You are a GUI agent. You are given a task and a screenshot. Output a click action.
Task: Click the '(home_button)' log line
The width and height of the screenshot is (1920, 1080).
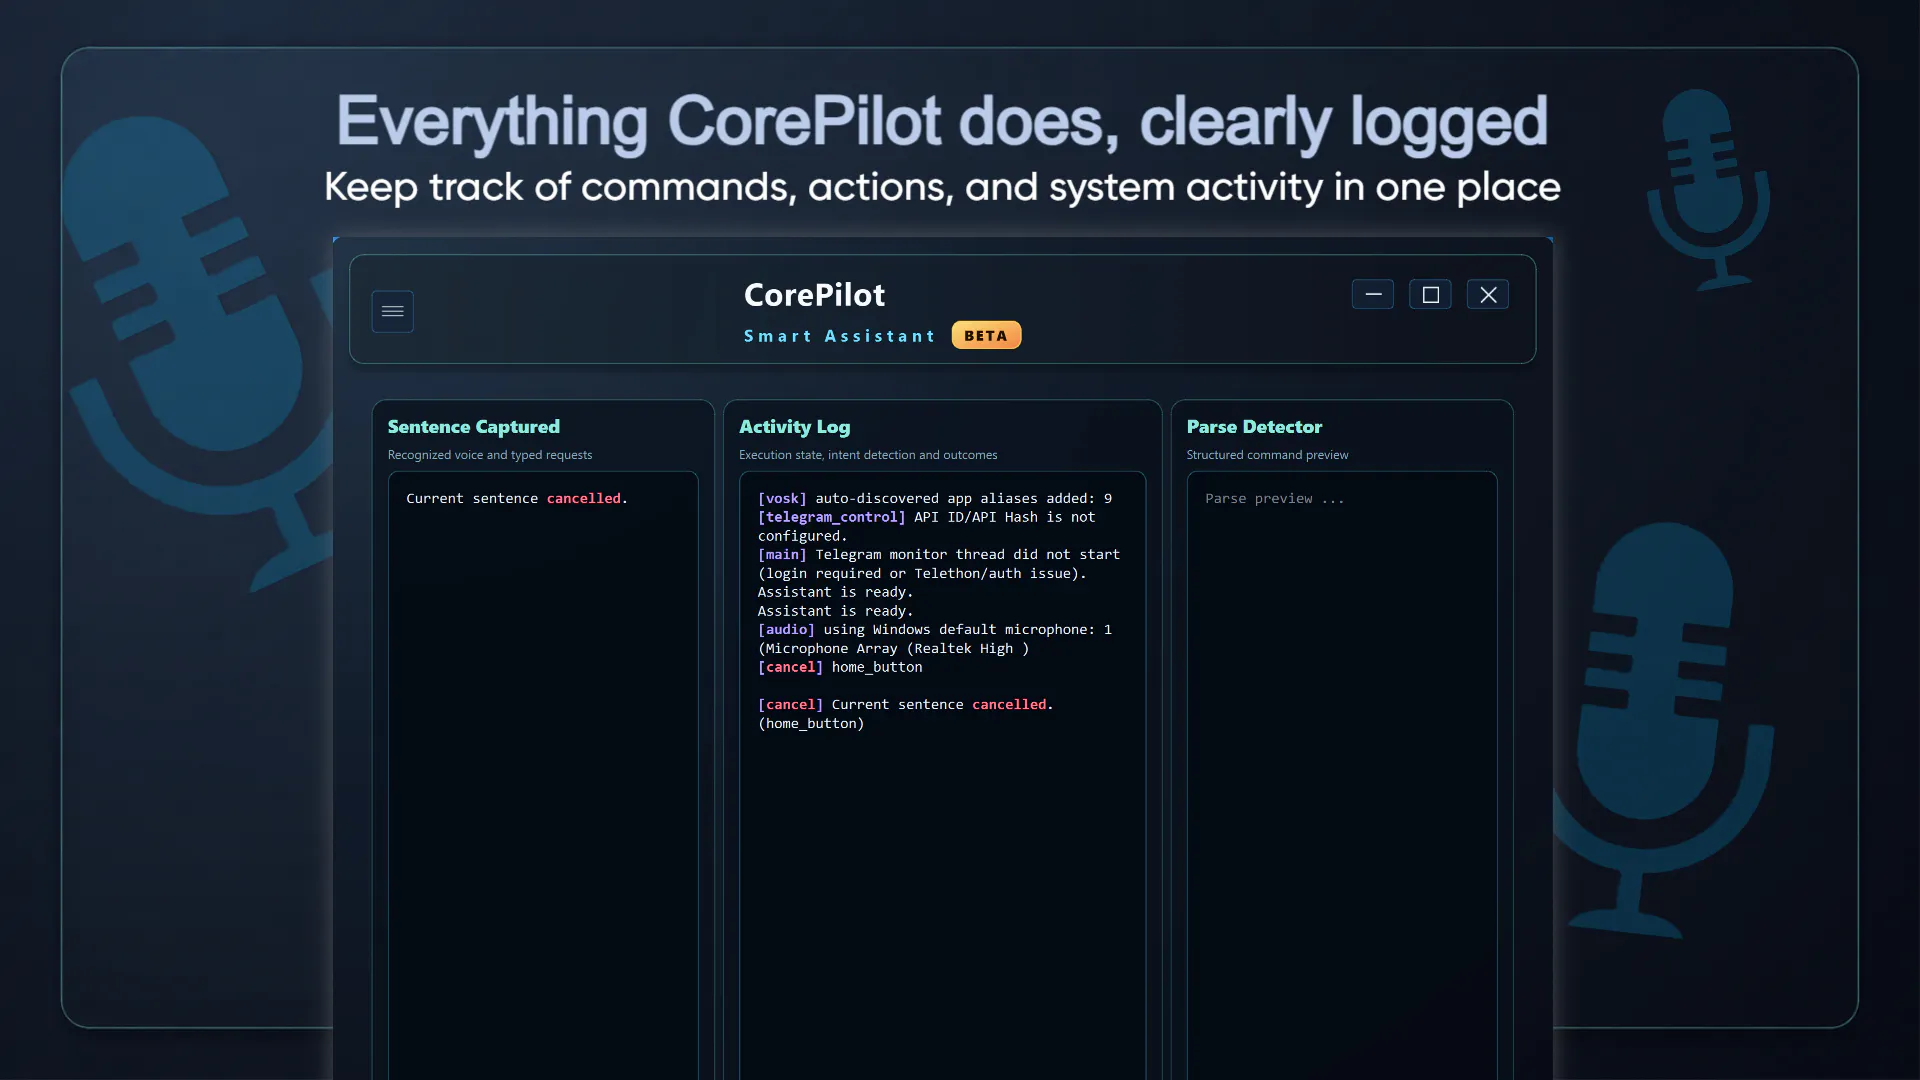pos(811,723)
